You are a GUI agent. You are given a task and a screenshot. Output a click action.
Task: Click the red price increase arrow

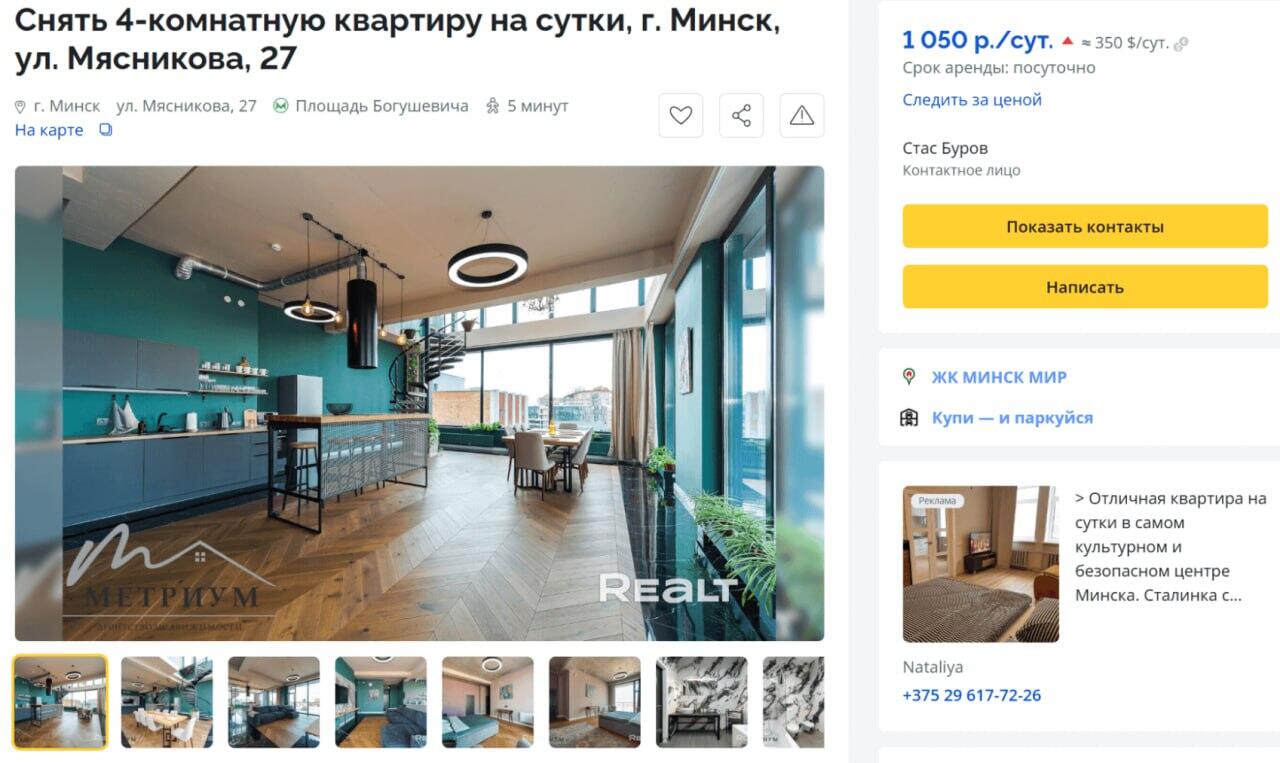tap(1067, 42)
